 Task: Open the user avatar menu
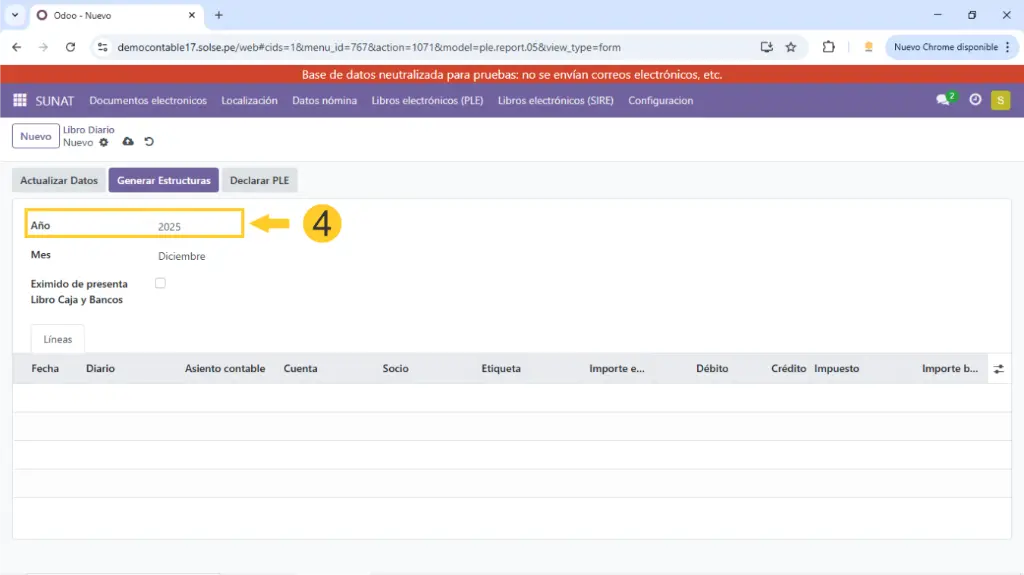(1000, 100)
